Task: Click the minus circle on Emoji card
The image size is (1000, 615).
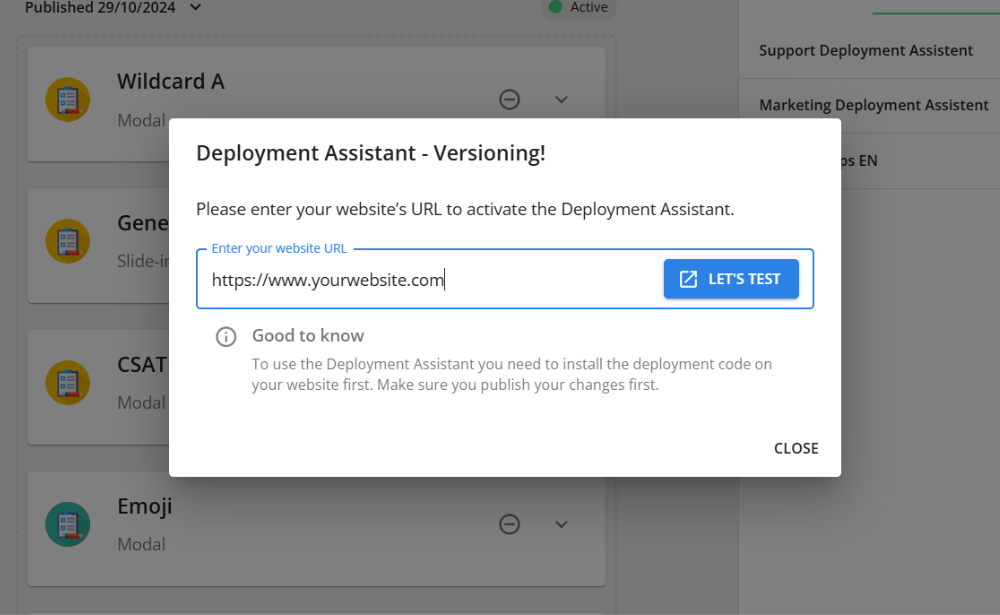Action: [x=509, y=524]
